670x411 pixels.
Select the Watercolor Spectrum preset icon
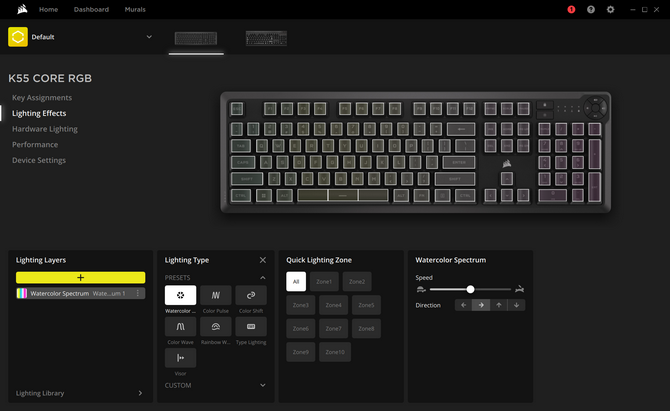tap(180, 295)
